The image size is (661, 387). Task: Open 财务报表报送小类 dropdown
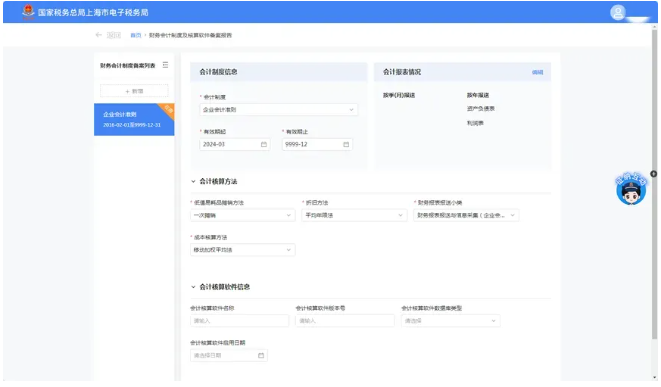[x=466, y=215]
